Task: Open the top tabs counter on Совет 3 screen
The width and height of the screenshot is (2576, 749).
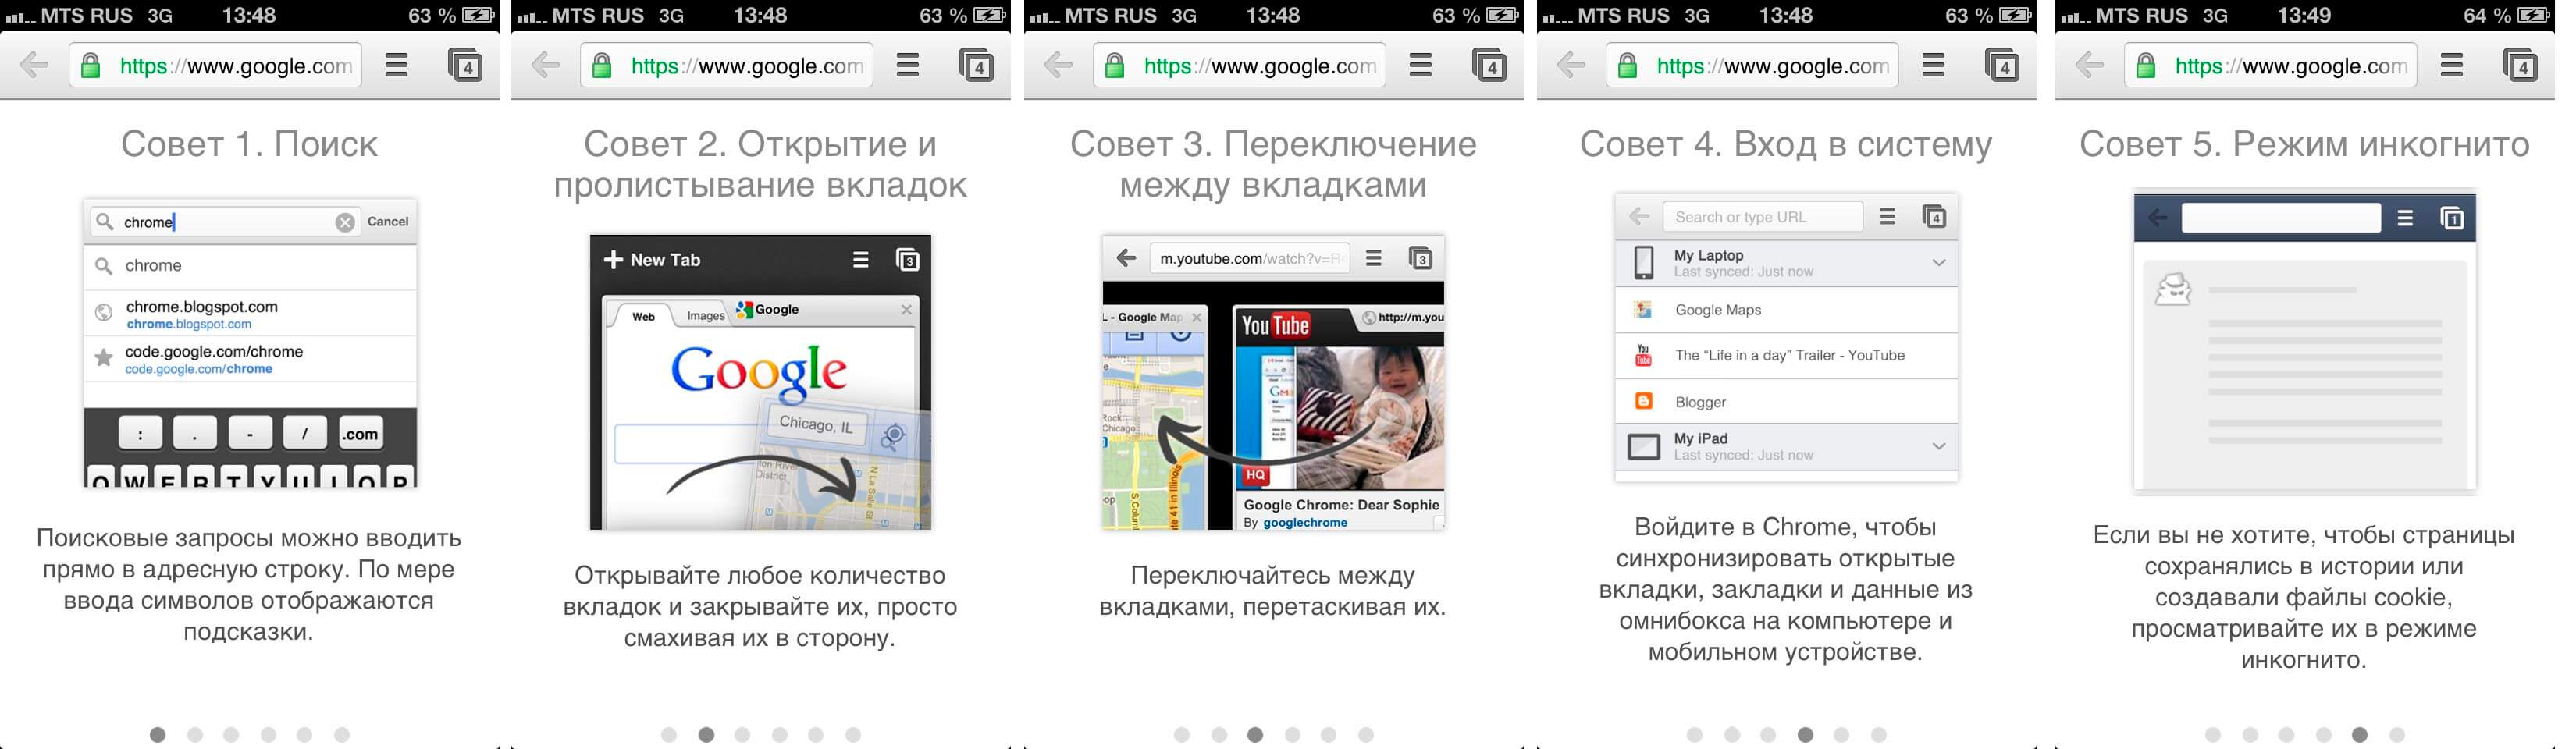Action: 1489,65
